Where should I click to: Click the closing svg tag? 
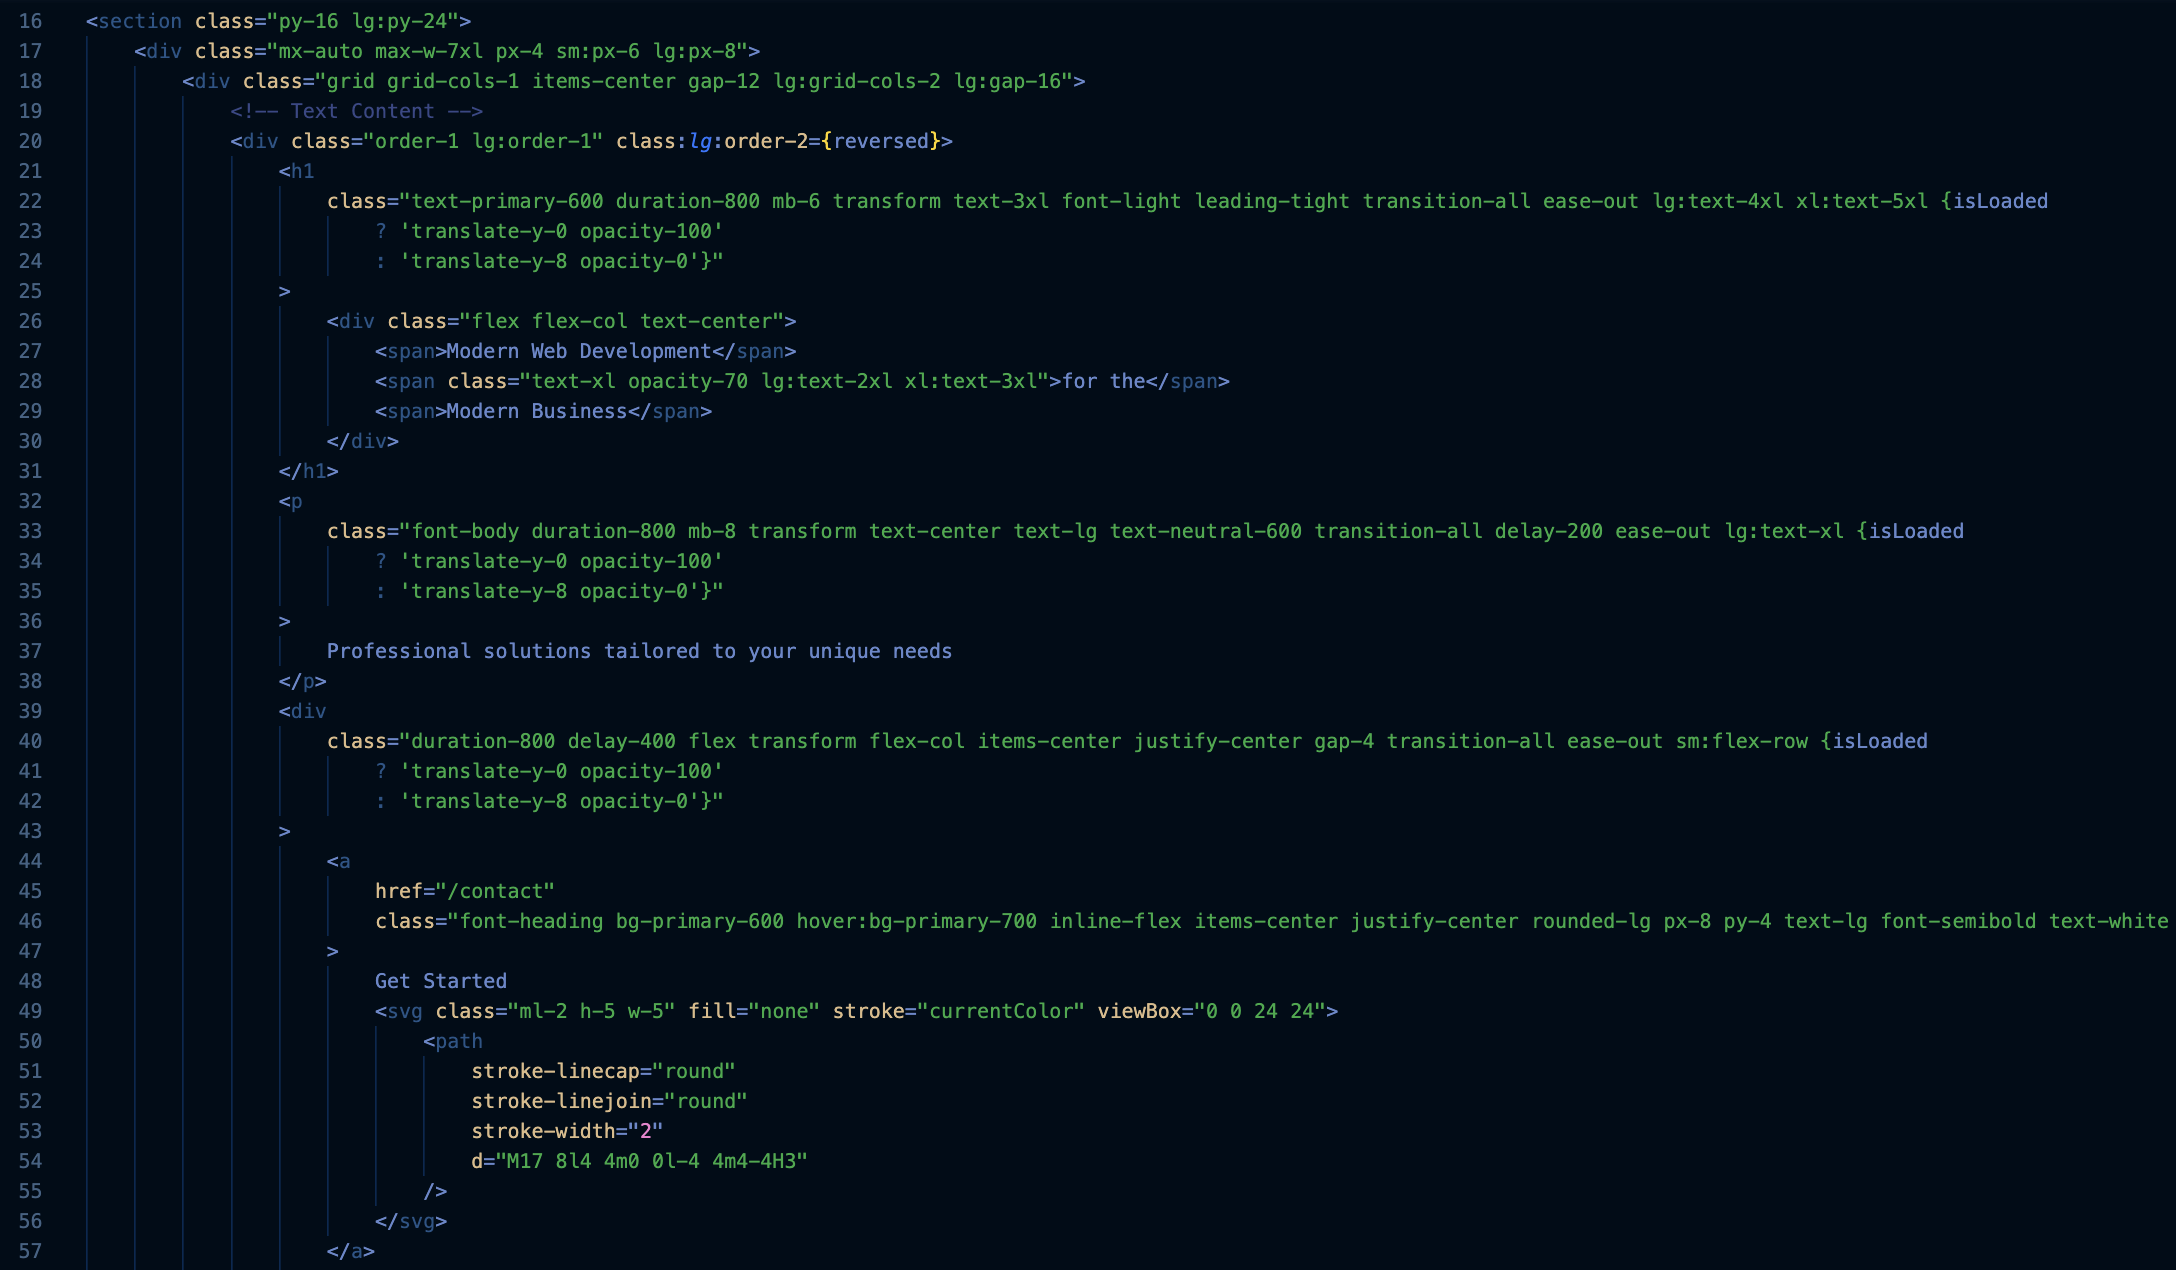point(411,1221)
